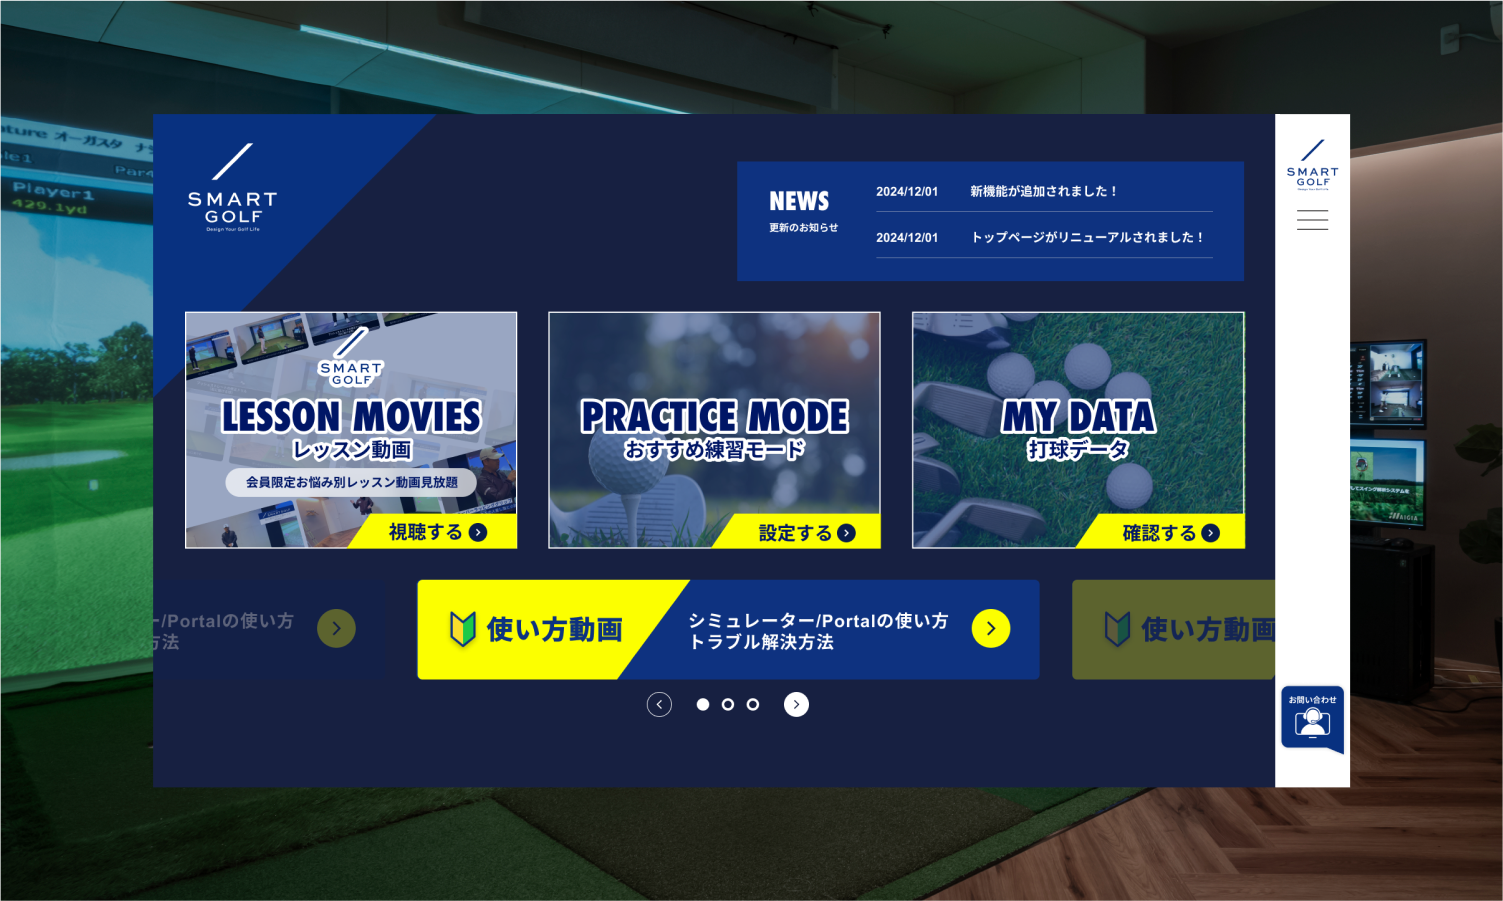Viewport: 1503px width, 901px height.
Task: Select the second carousel dot
Action: coord(728,705)
